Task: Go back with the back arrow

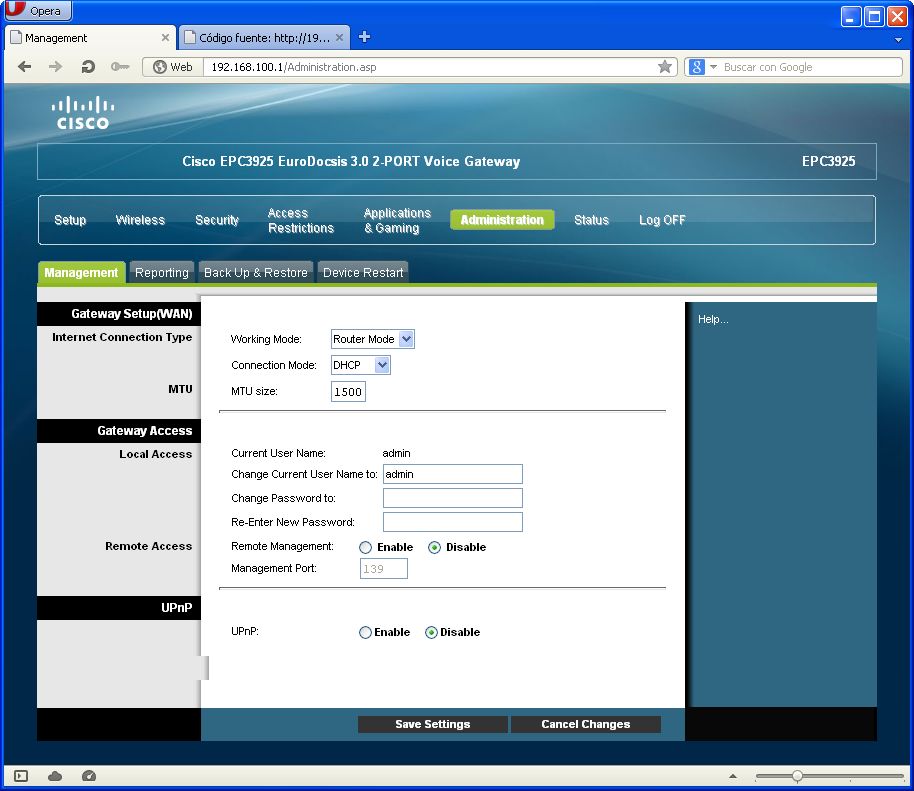Action: click(x=24, y=67)
